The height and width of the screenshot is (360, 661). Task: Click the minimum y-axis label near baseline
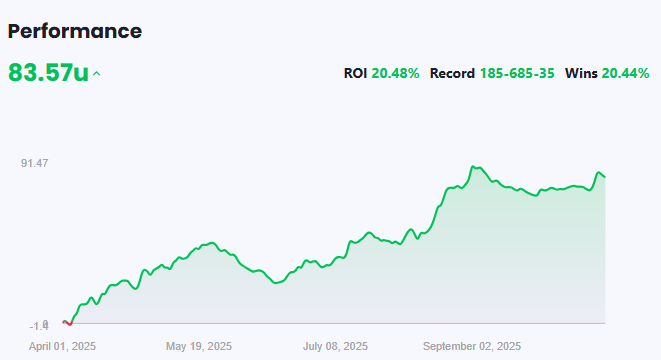click(39, 326)
